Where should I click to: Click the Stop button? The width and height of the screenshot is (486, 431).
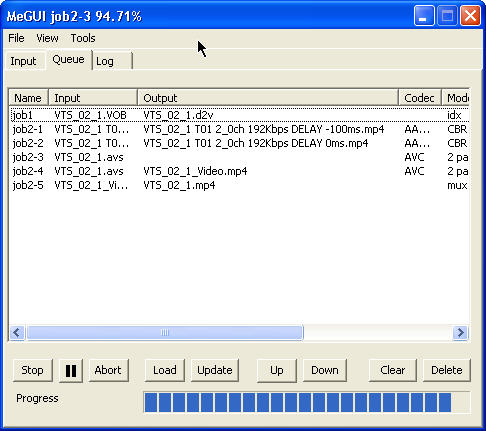pos(32,370)
